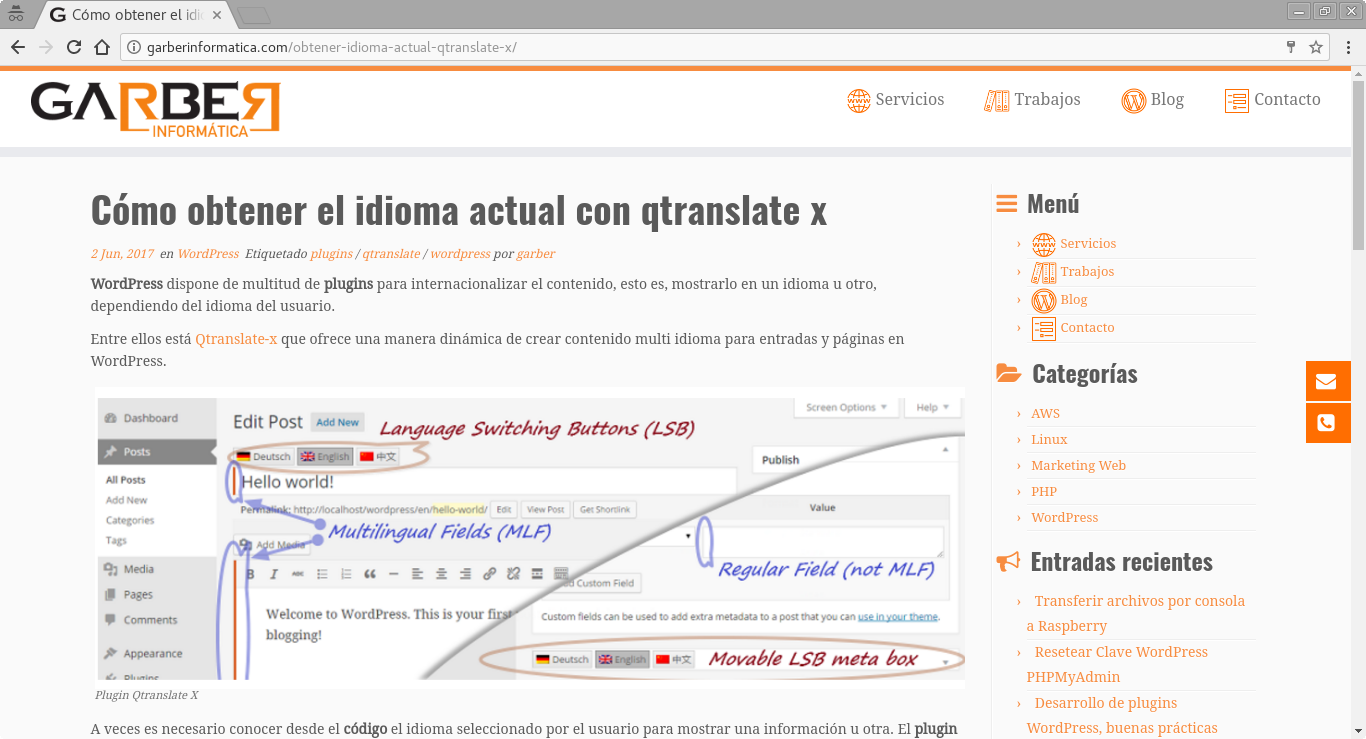1366x739 pixels.
Task: Open the WordPress category in sidebar
Action: 1064,518
